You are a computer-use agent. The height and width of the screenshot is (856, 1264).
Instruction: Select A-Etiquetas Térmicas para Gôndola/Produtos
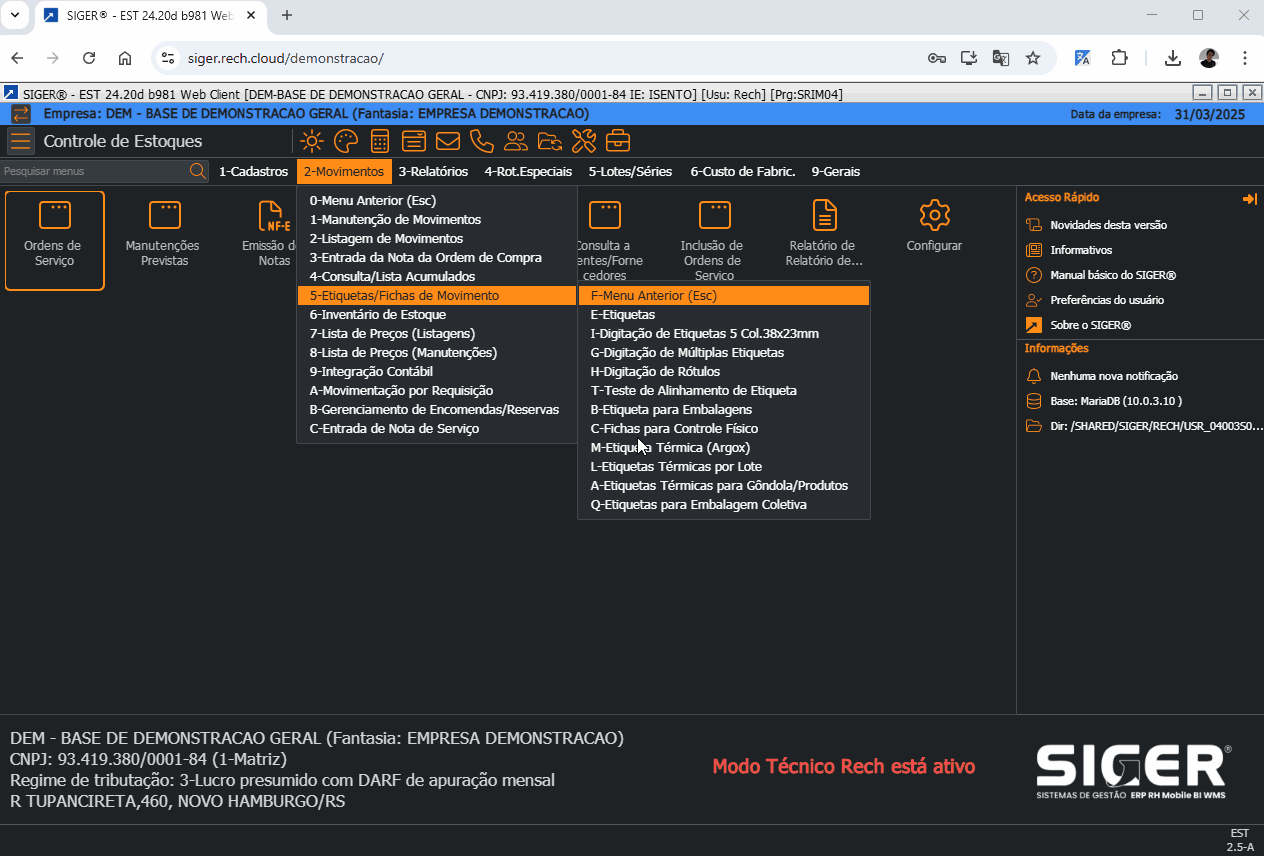coord(724,485)
